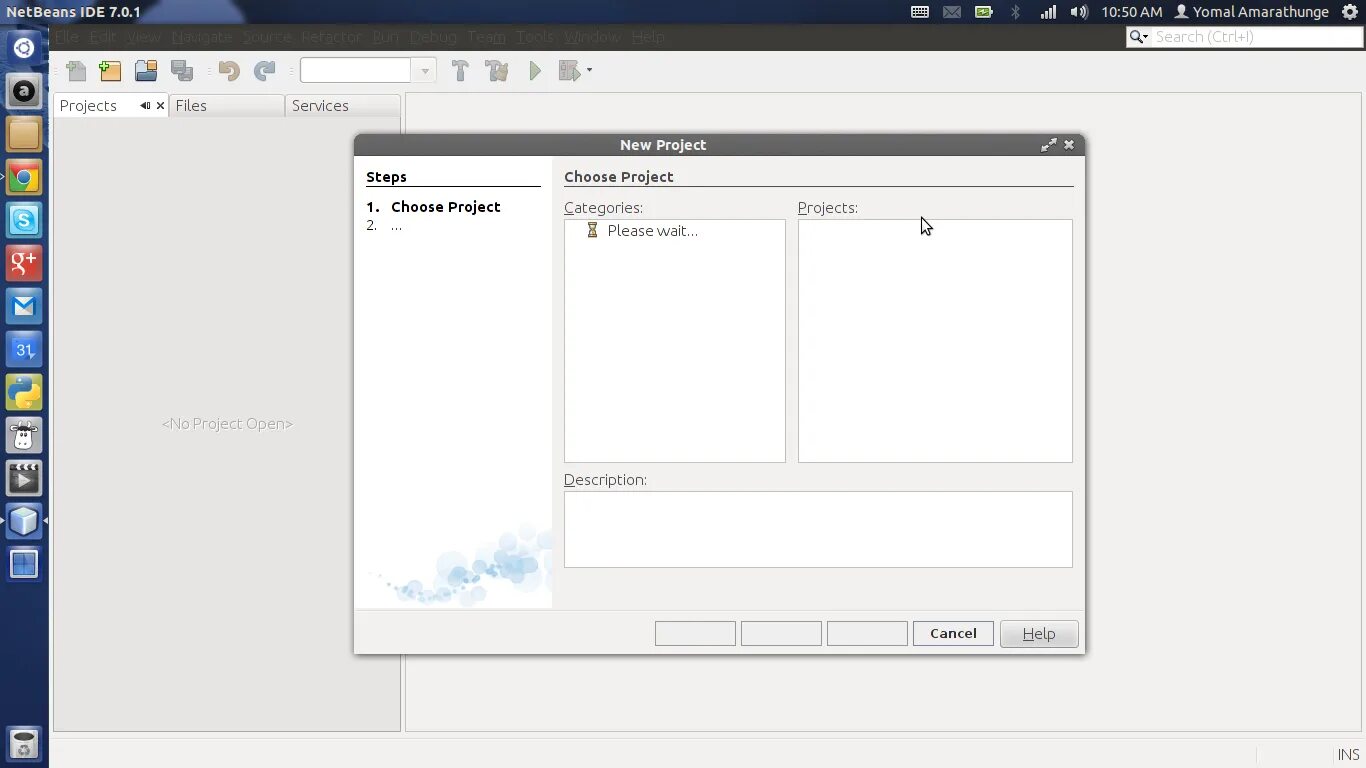Click the Clean and Build icon
Screen dimensions: 1366x768
click(x=496, y=71)
